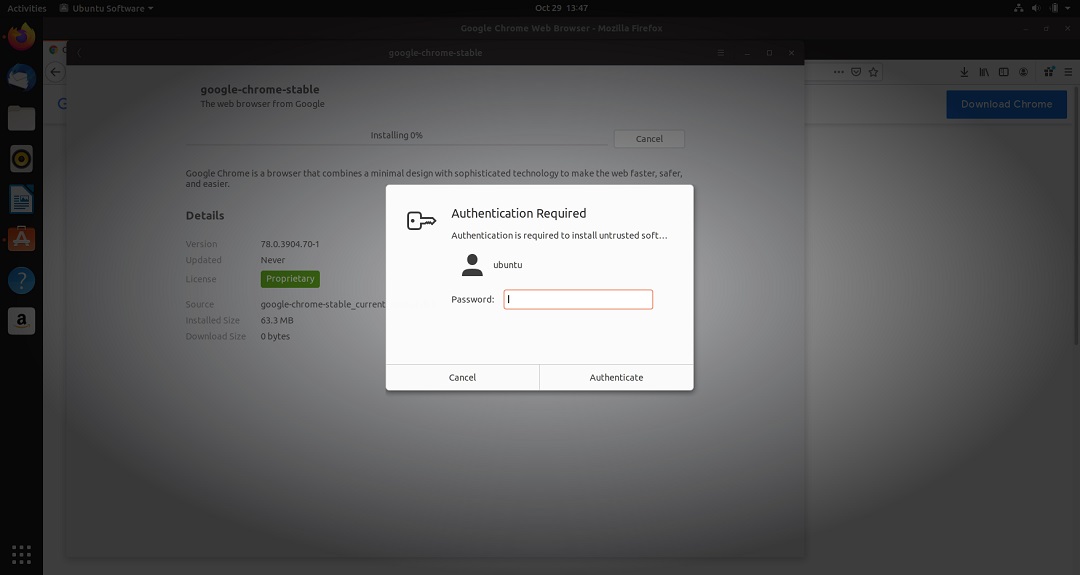Screen dimensions: 1080x575
Task: Cancel the Authentication Required dialog
Action: [462, 377]
